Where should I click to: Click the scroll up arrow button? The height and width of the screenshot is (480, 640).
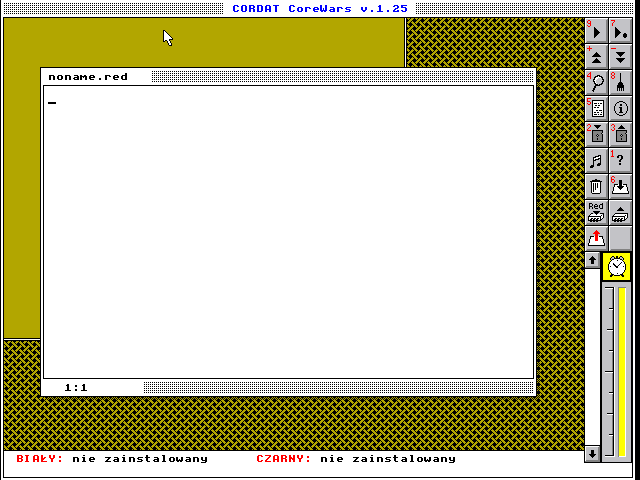[x=592, y=260]
